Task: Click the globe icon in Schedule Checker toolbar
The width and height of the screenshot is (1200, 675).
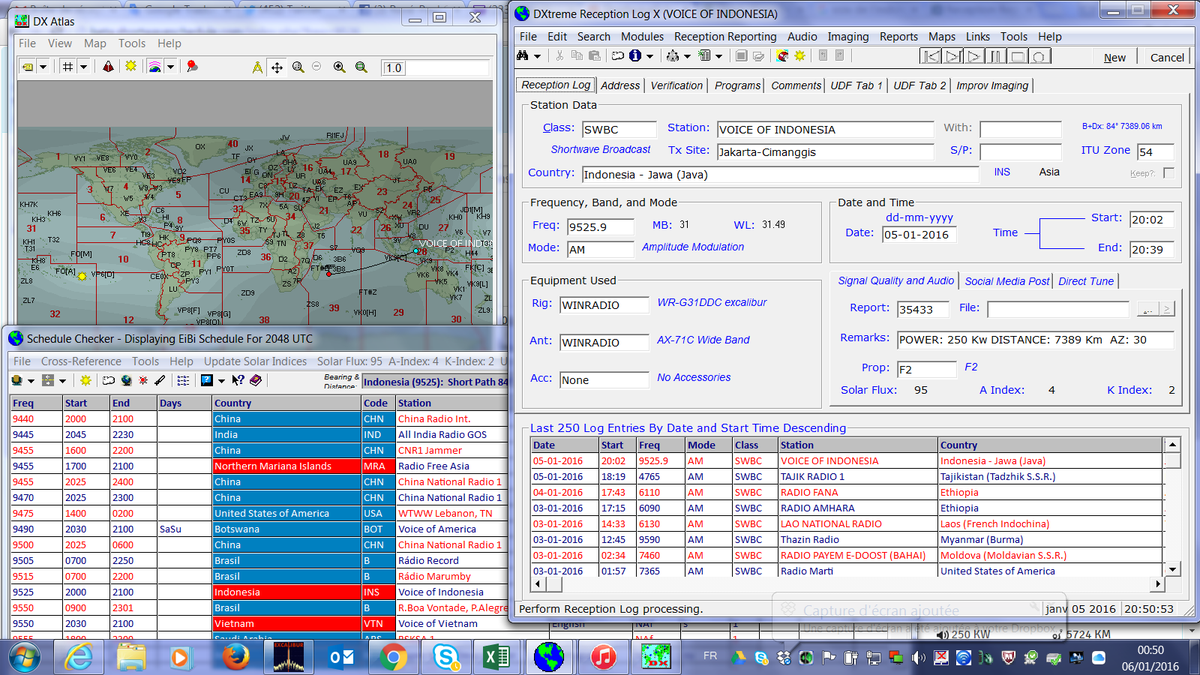Action: coord(126,380)
